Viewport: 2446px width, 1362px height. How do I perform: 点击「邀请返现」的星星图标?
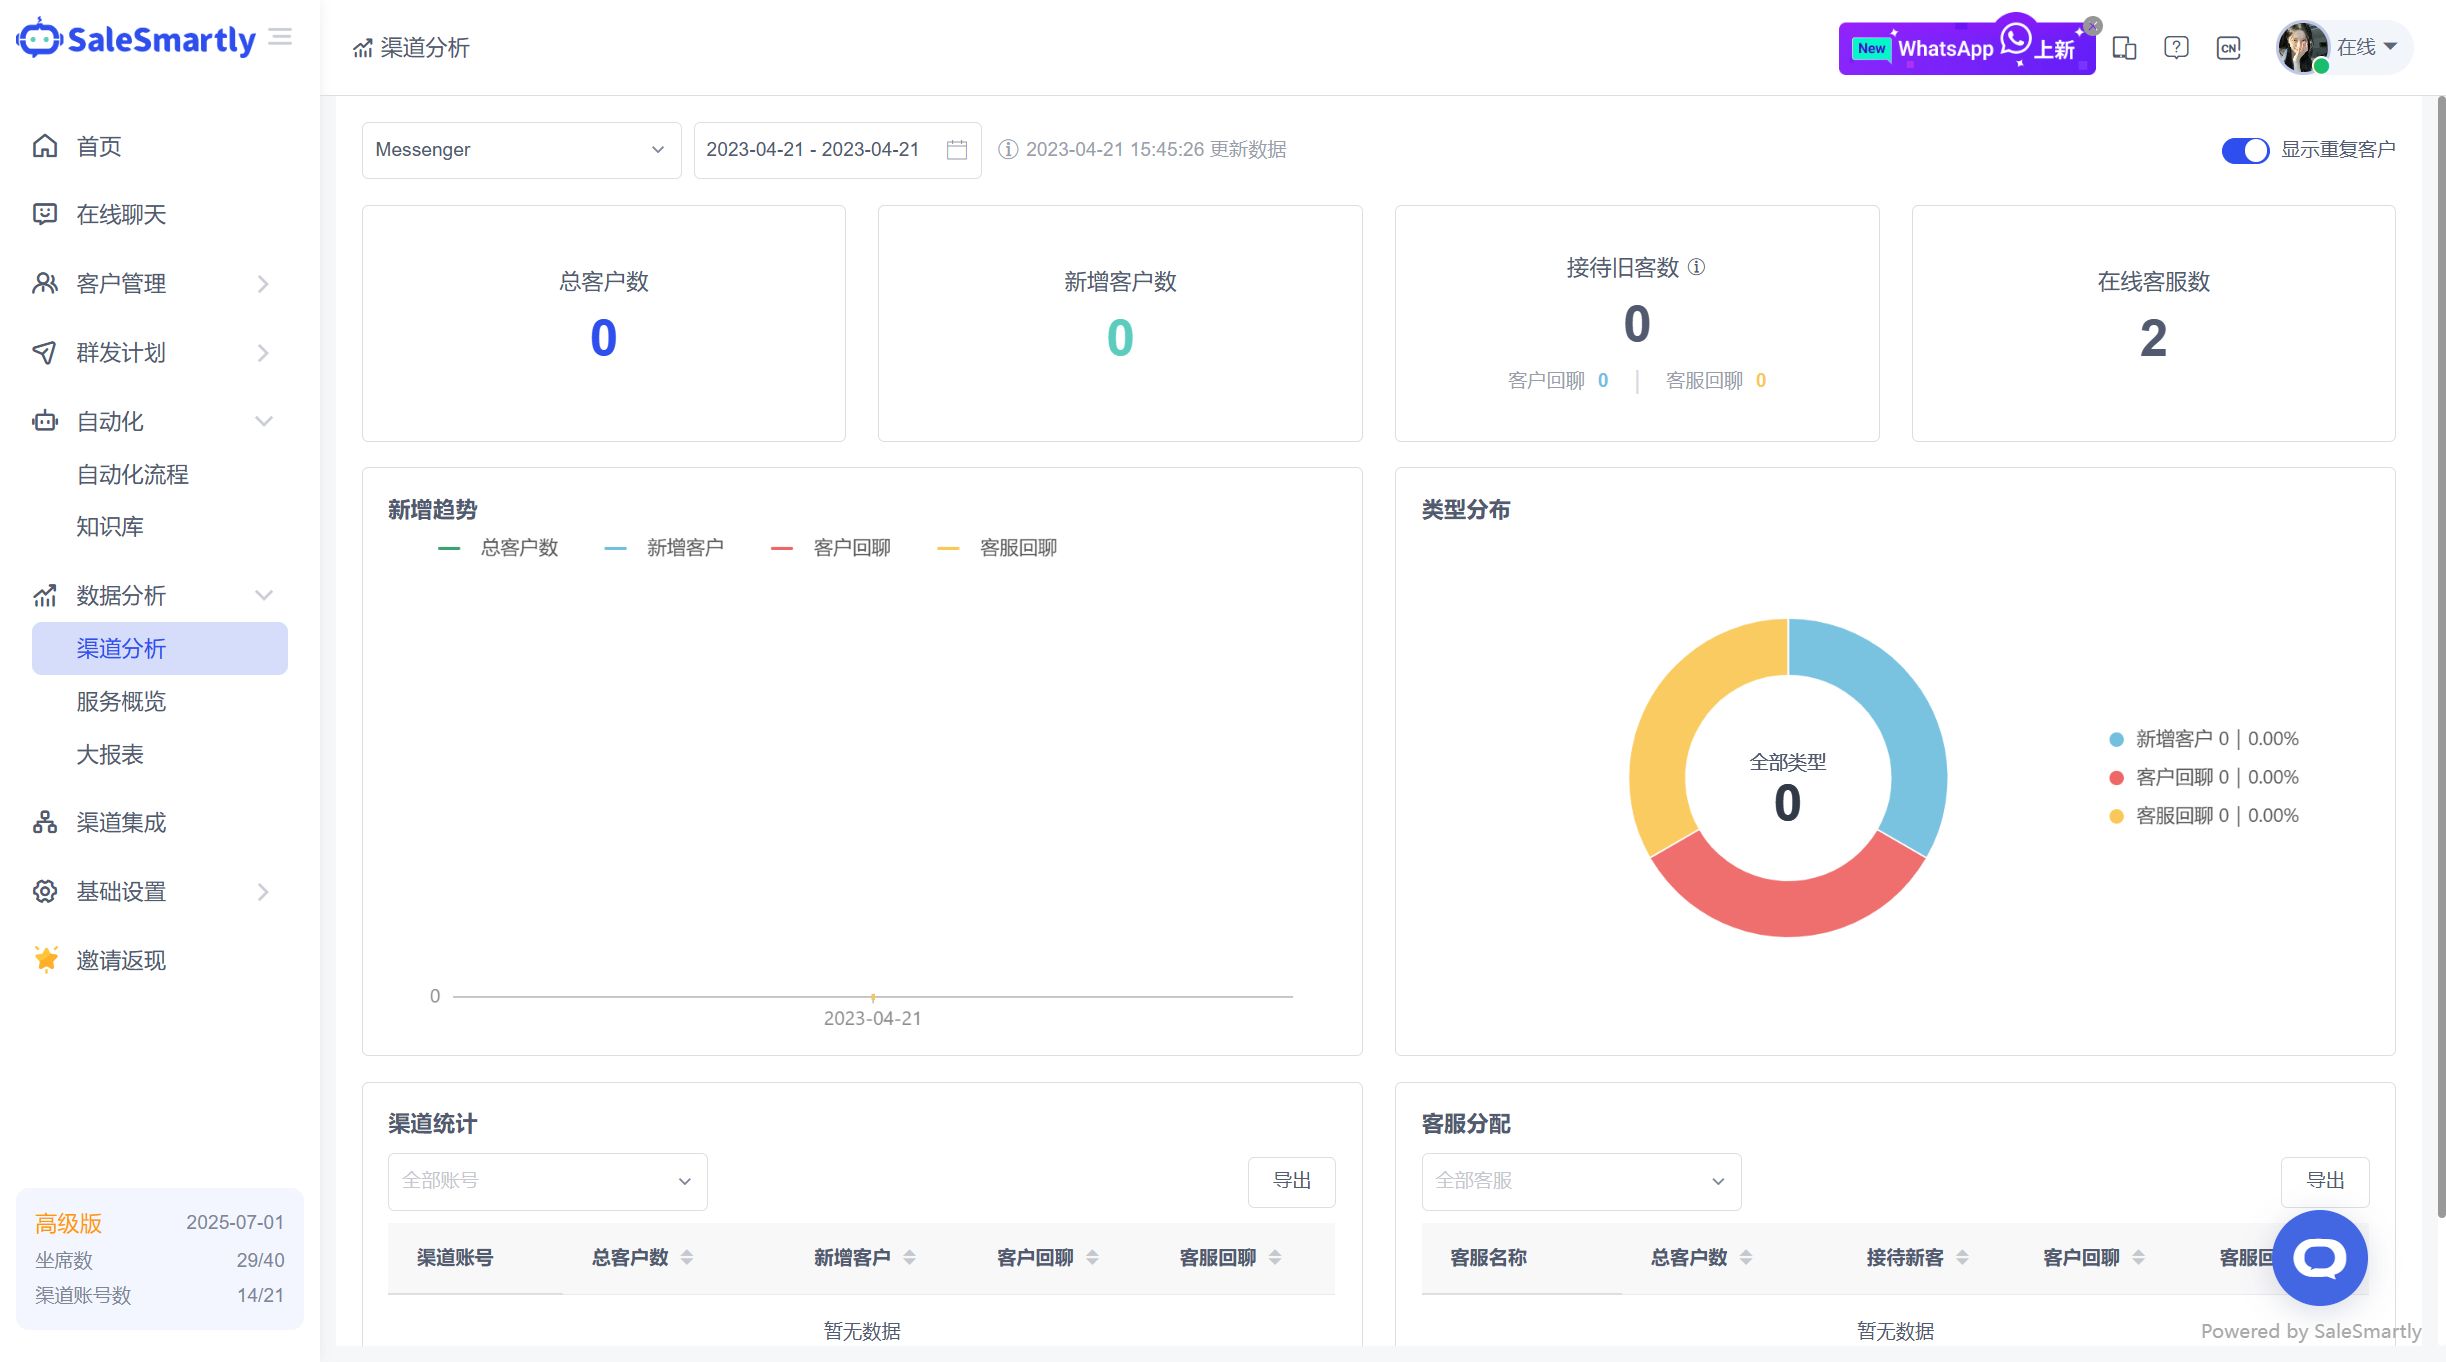pyautogui.click(x=45, y=960)
